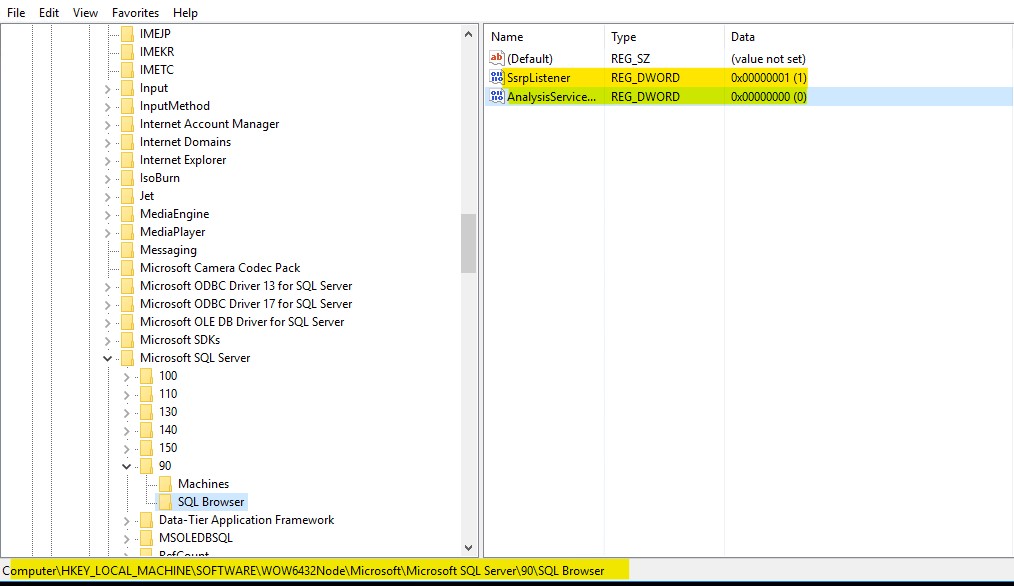Image resolution: width=1014 pixels, height=586 pixels.
Task: Open the File menu
Action: click(16, 12)
